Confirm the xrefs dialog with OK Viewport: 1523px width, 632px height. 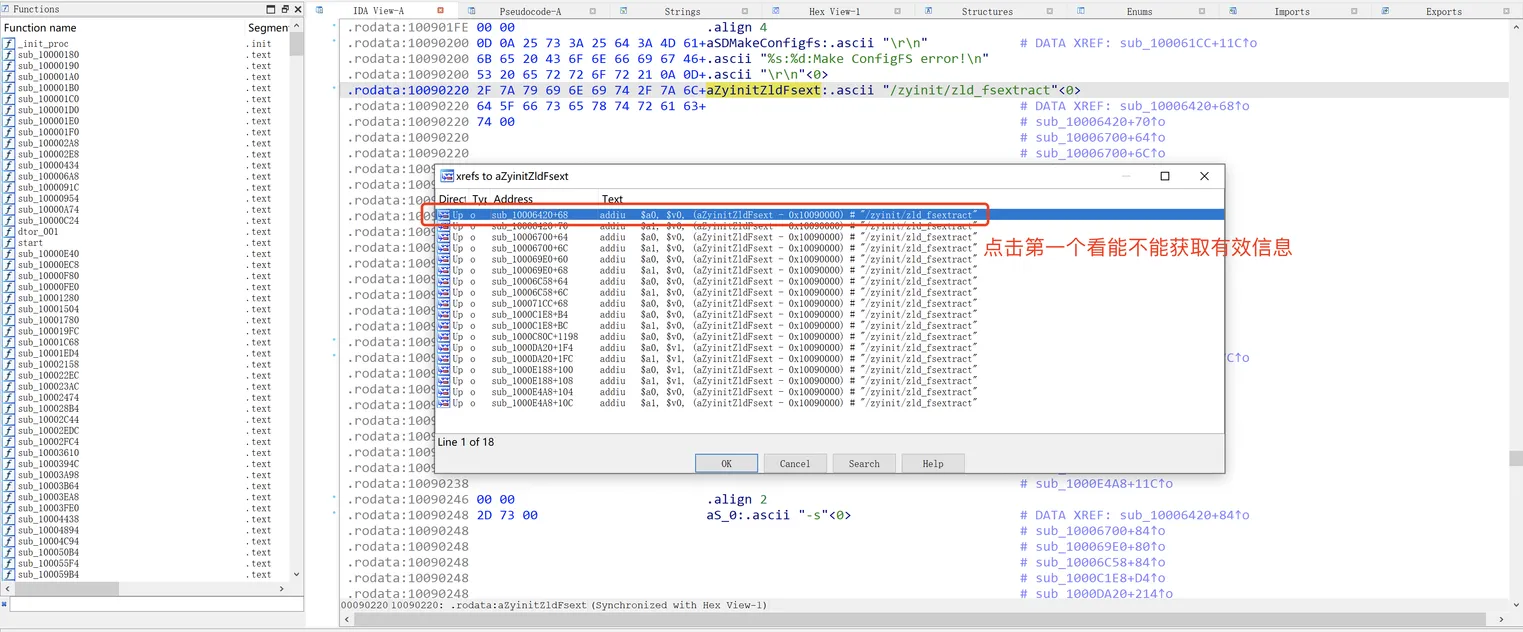(x=726, y=463)
